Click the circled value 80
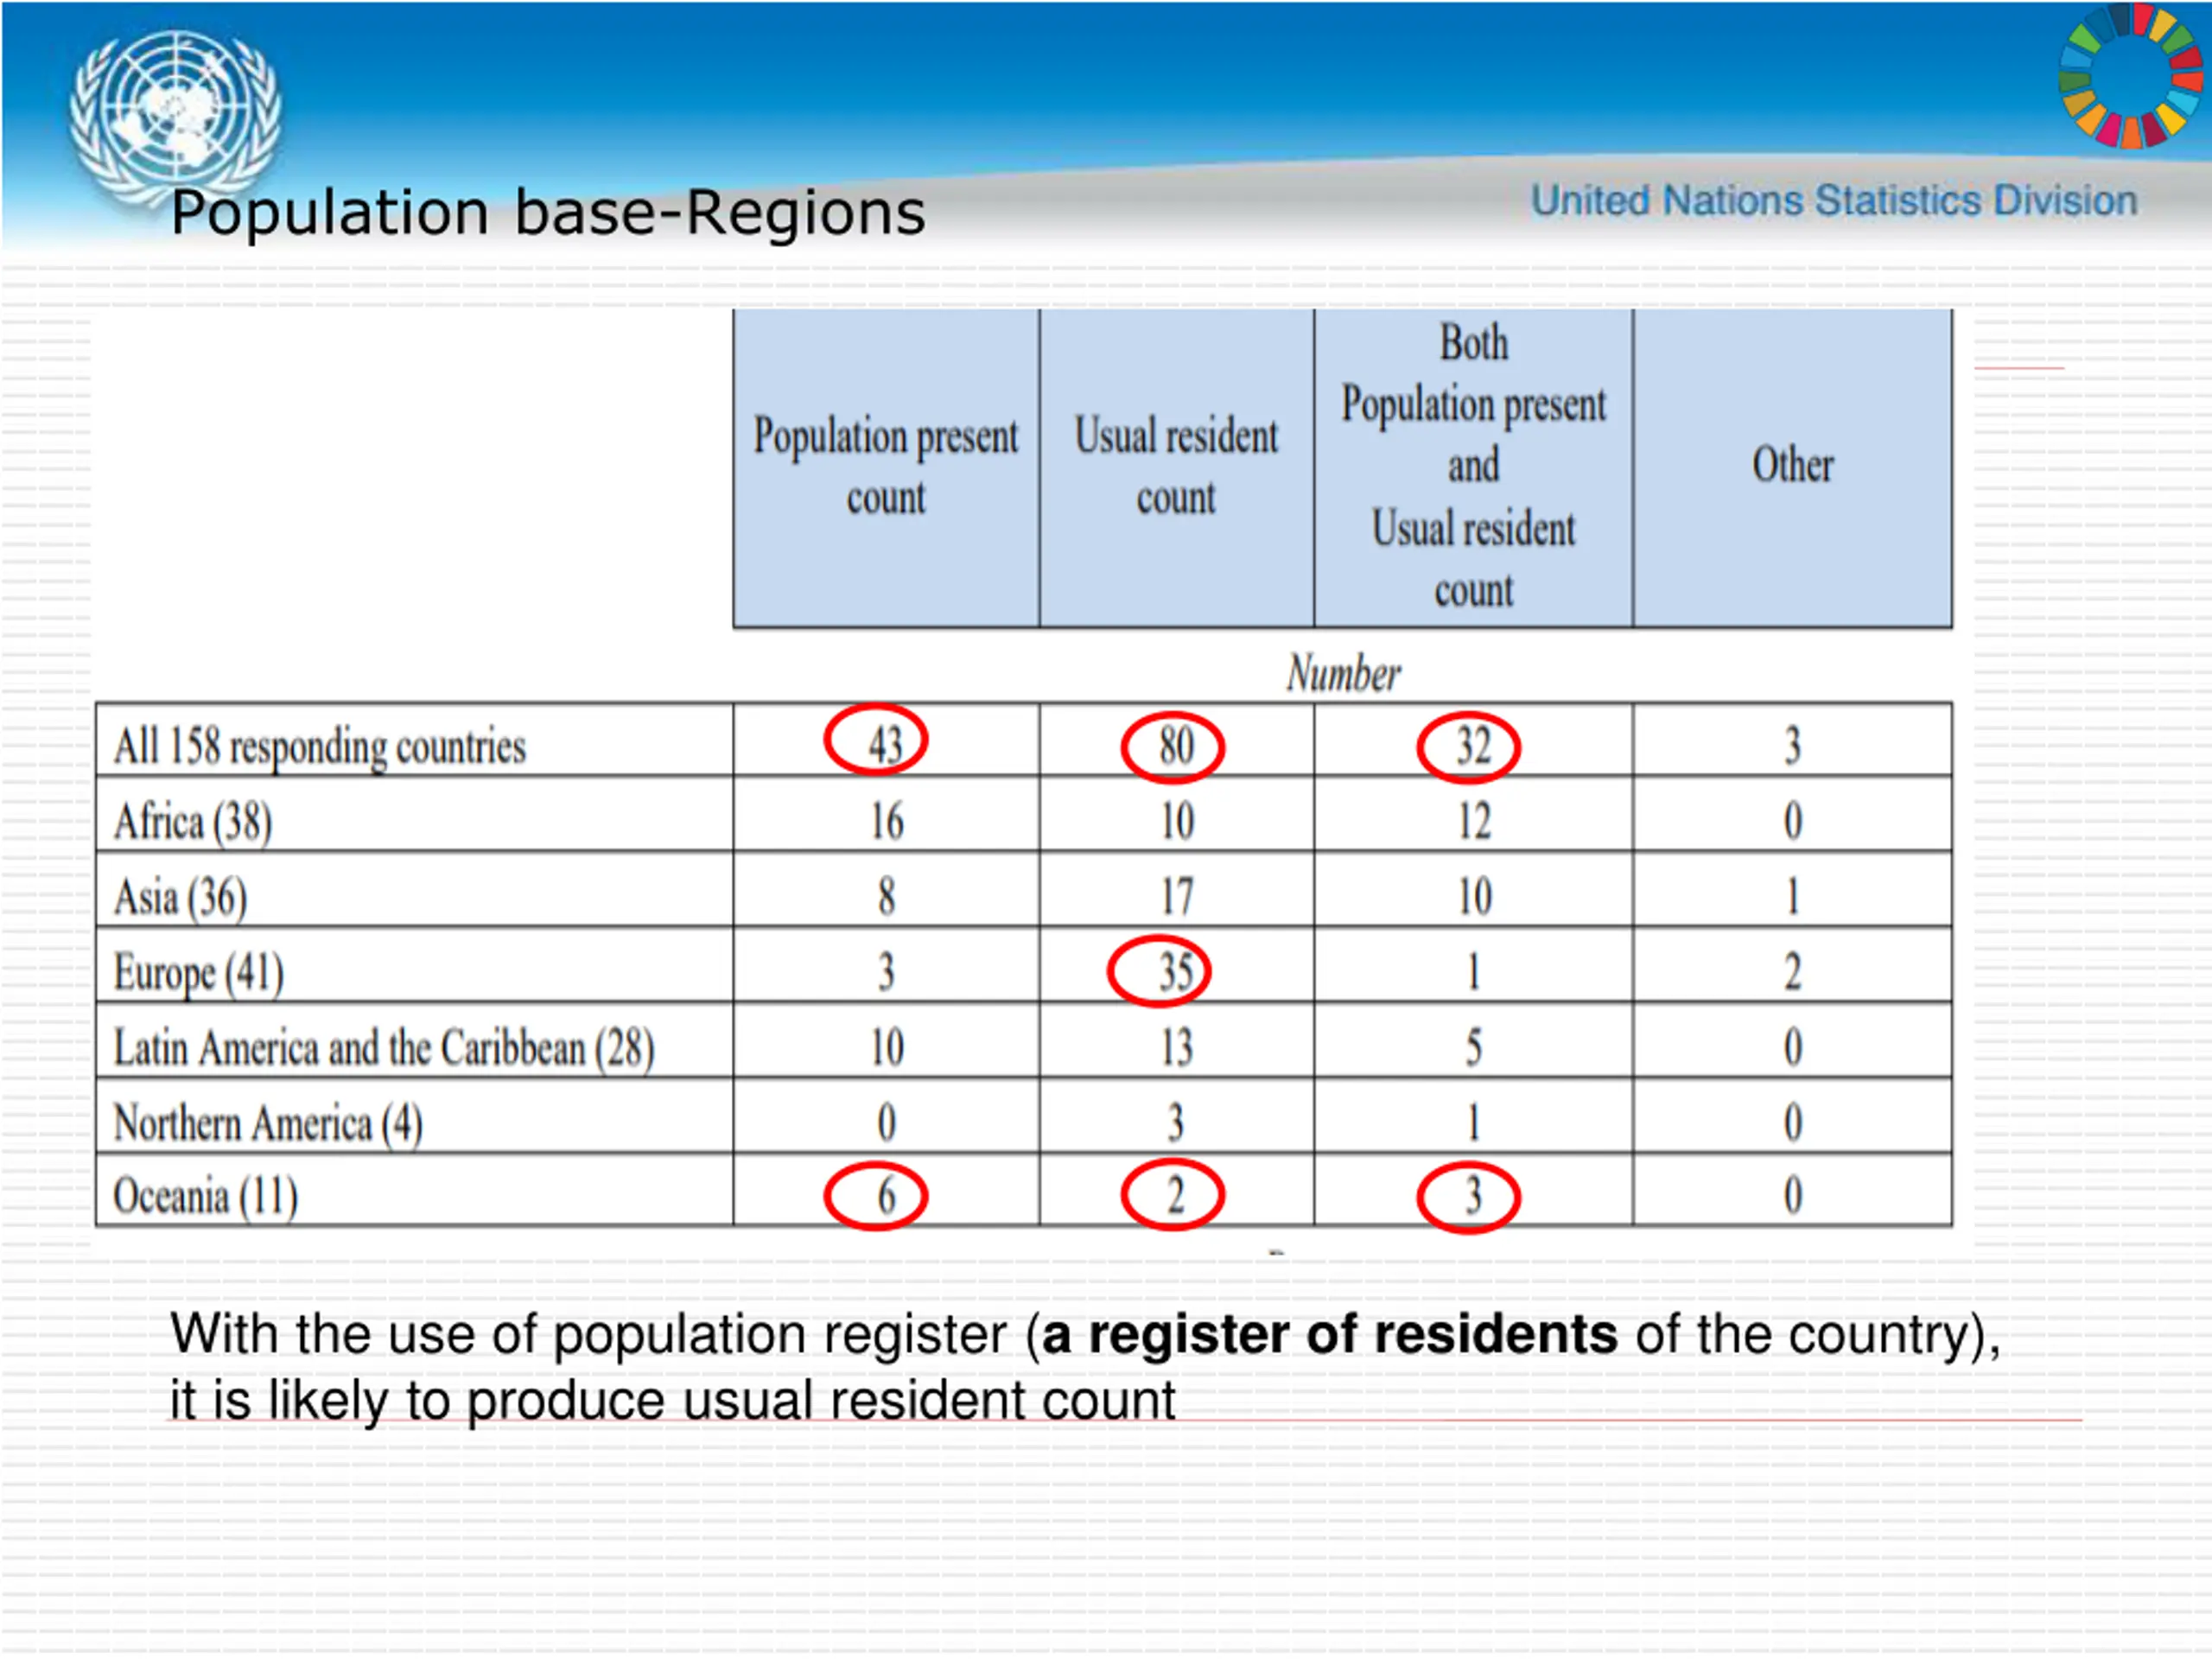Viewport: 2212px width, 1659px height. [1173, 748]
